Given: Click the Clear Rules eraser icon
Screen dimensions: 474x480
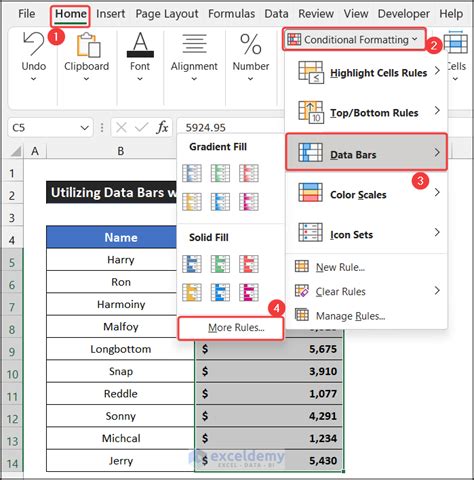Looking at the screenshot, I should (x=302, y=291).
